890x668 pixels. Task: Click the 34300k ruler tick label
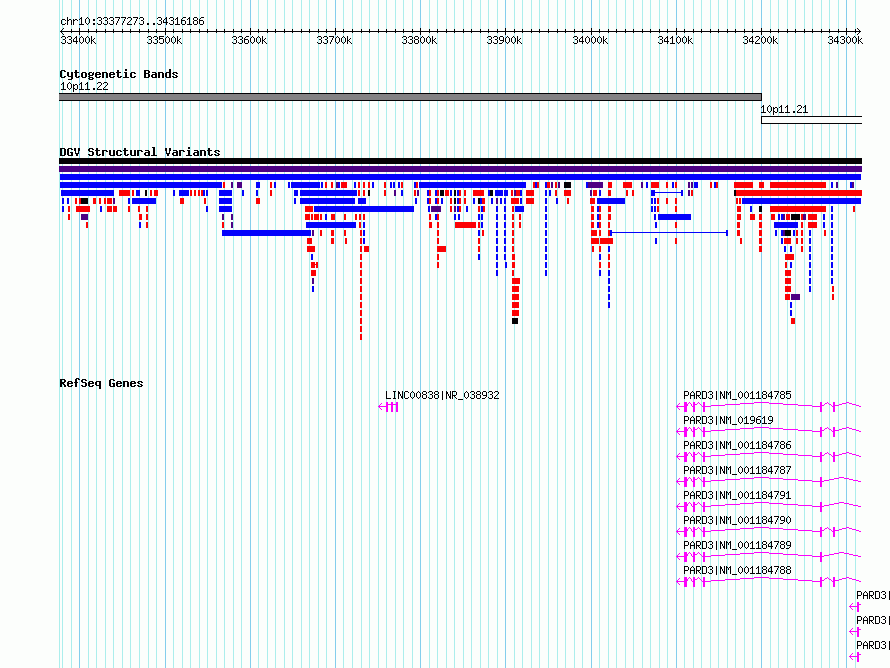pos(845,40)
